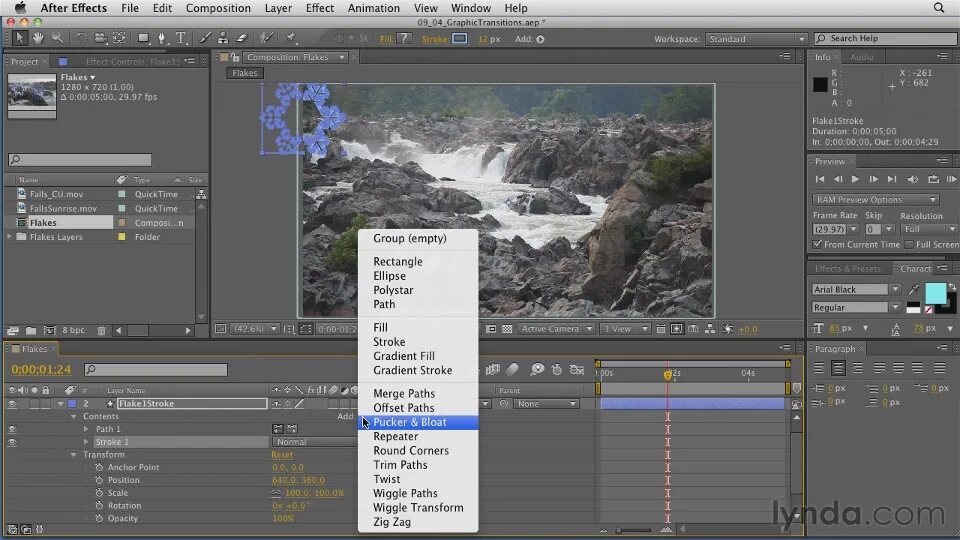Choose Trim Paths from Add menu
The image size is (960, 540).
pyautogui.click(x=418, y=465)
